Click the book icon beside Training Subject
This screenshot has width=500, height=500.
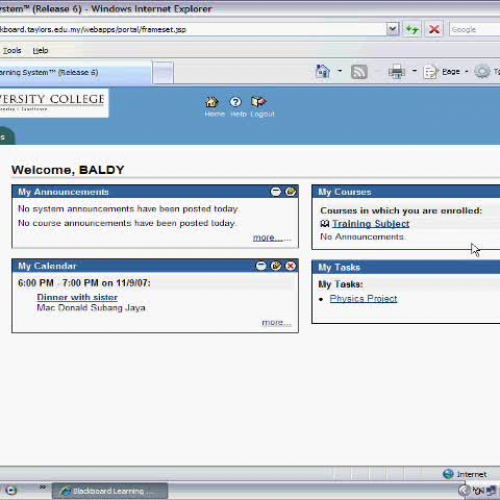tap(324, 224)
